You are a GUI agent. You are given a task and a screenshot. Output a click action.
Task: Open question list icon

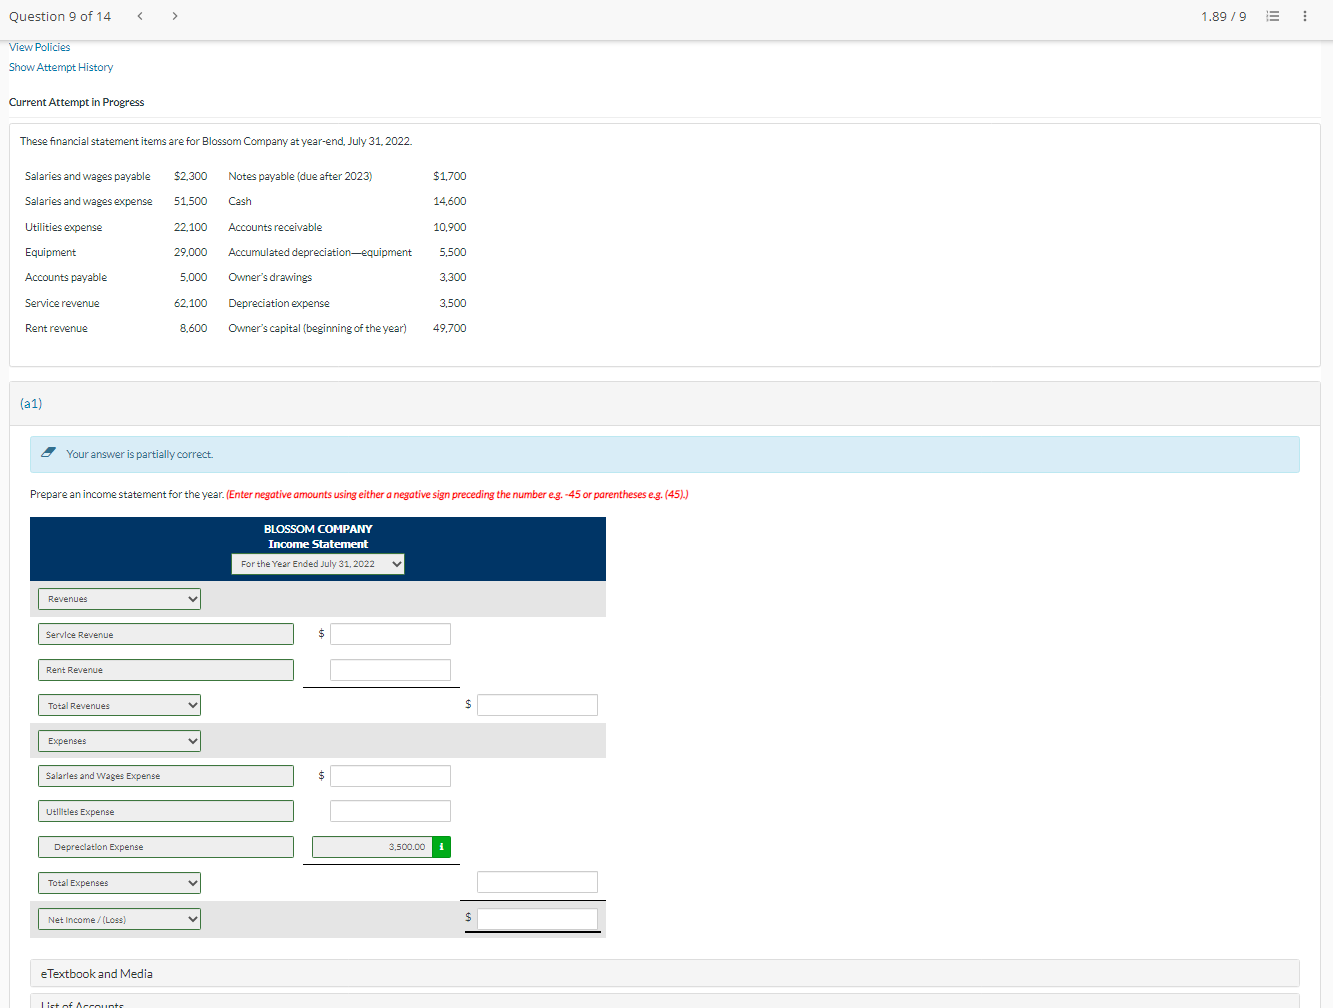(x=1273, y=16)
